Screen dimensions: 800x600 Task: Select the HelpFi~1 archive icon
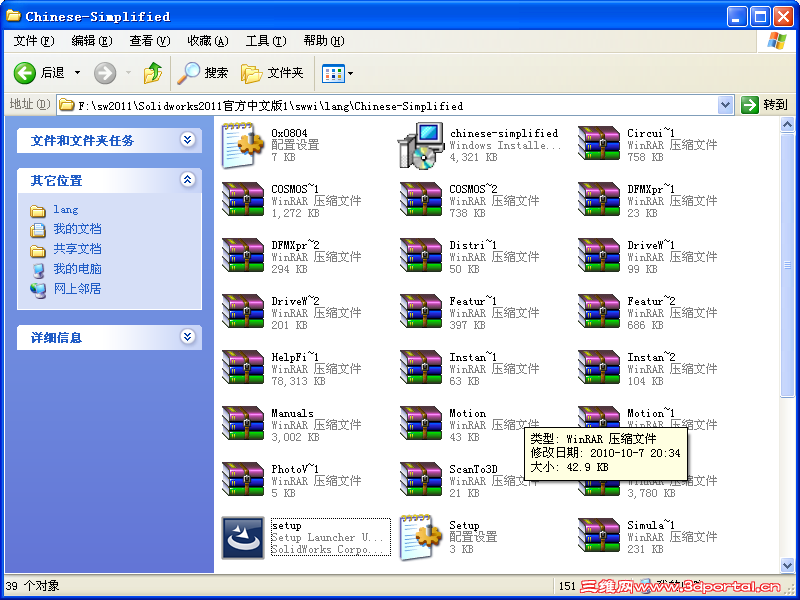[243, 368]
